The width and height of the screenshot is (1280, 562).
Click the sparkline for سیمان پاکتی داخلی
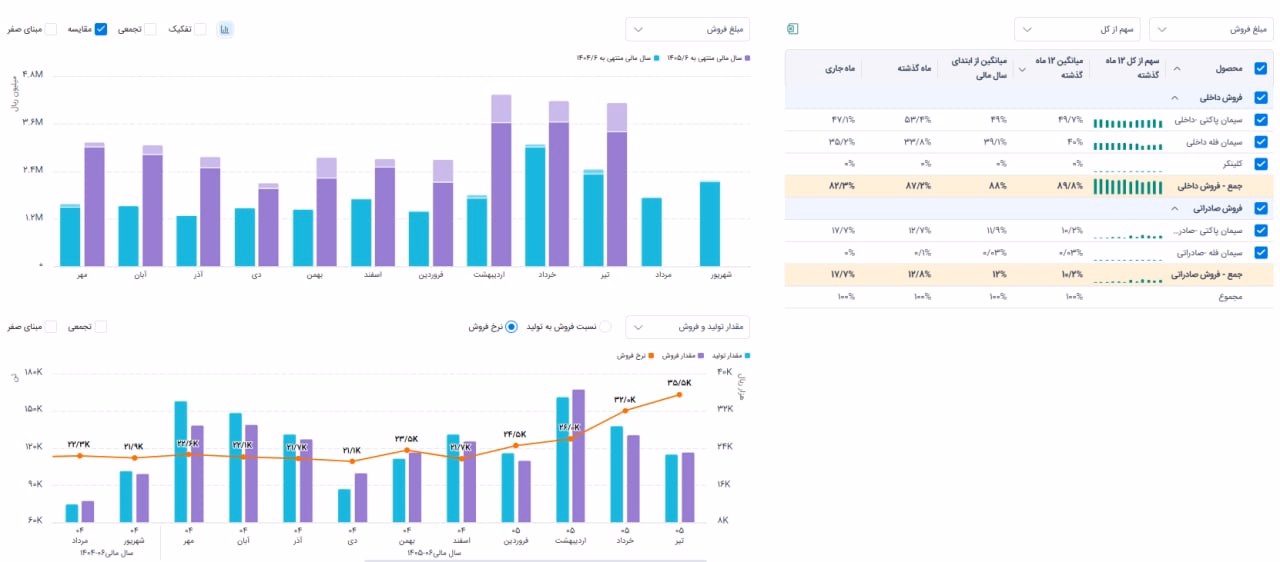pyautogui.click(x=1128, y=120)
